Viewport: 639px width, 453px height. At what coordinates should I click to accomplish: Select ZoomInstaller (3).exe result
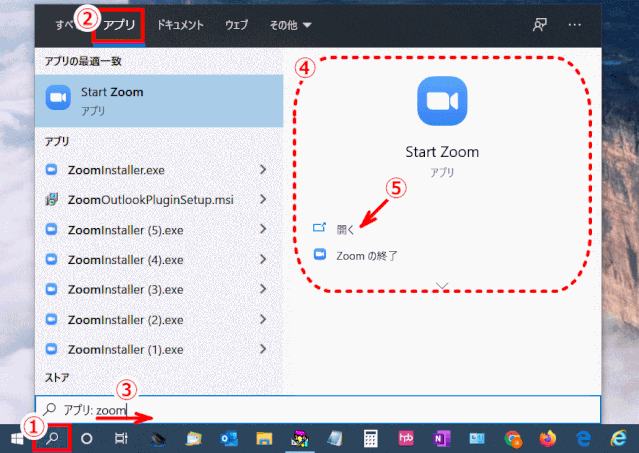159,289
